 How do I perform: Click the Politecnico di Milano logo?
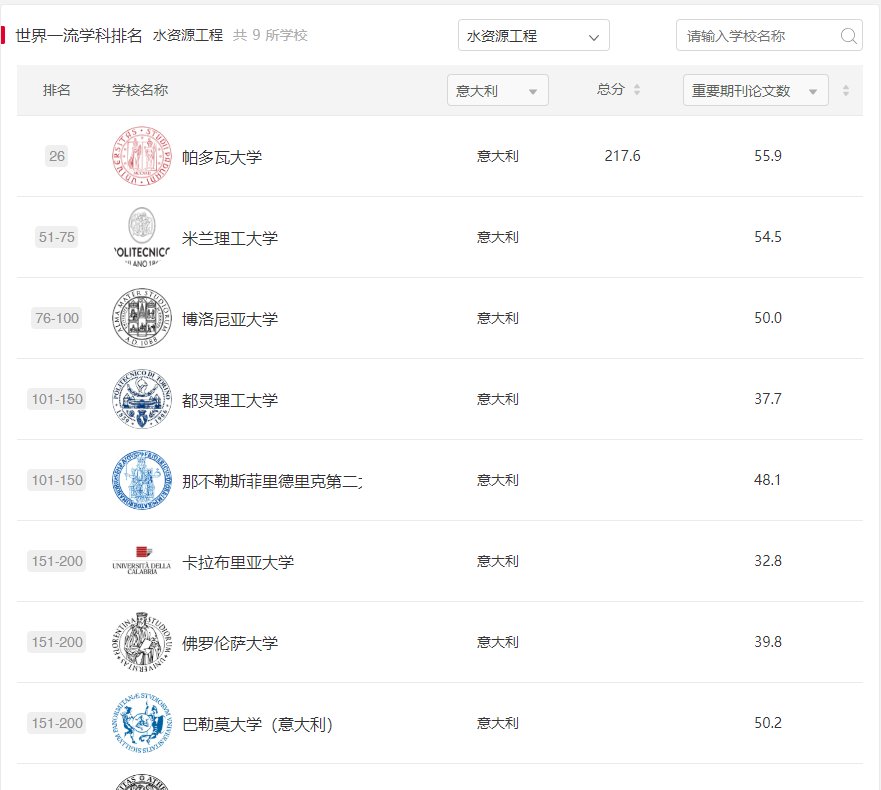pyautogui.click(x=141, y=237)
